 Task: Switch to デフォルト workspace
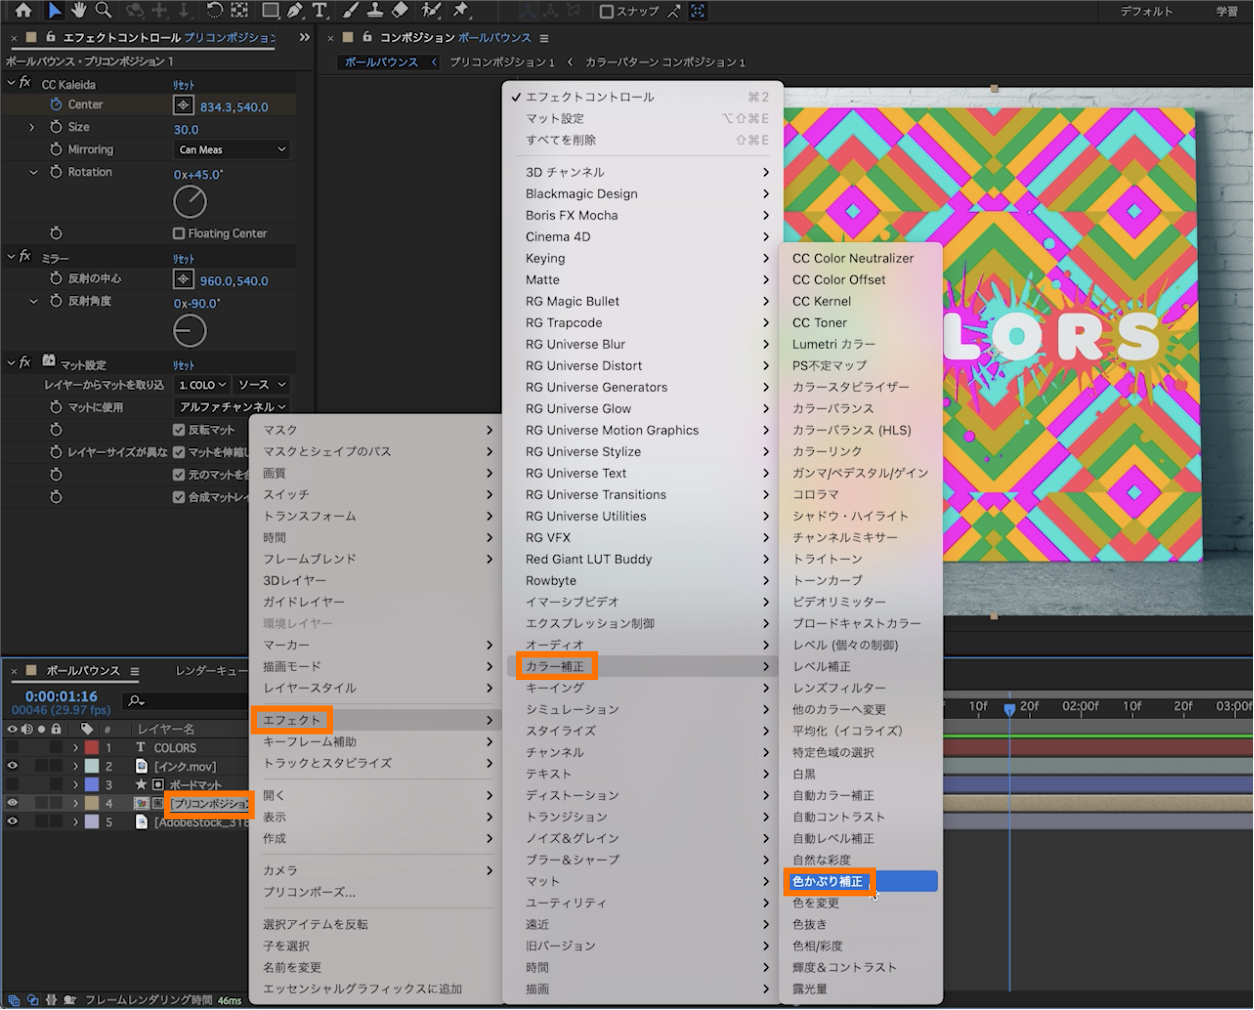click(x=1146, y=11)
